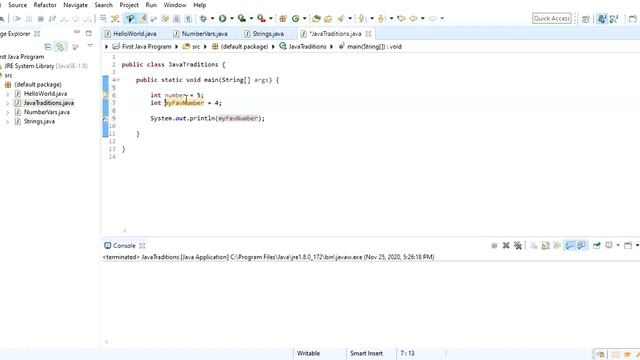Click the Next Annotation arrow icon
This screenshot has height=360, width=640.
[x=361, y=18]
